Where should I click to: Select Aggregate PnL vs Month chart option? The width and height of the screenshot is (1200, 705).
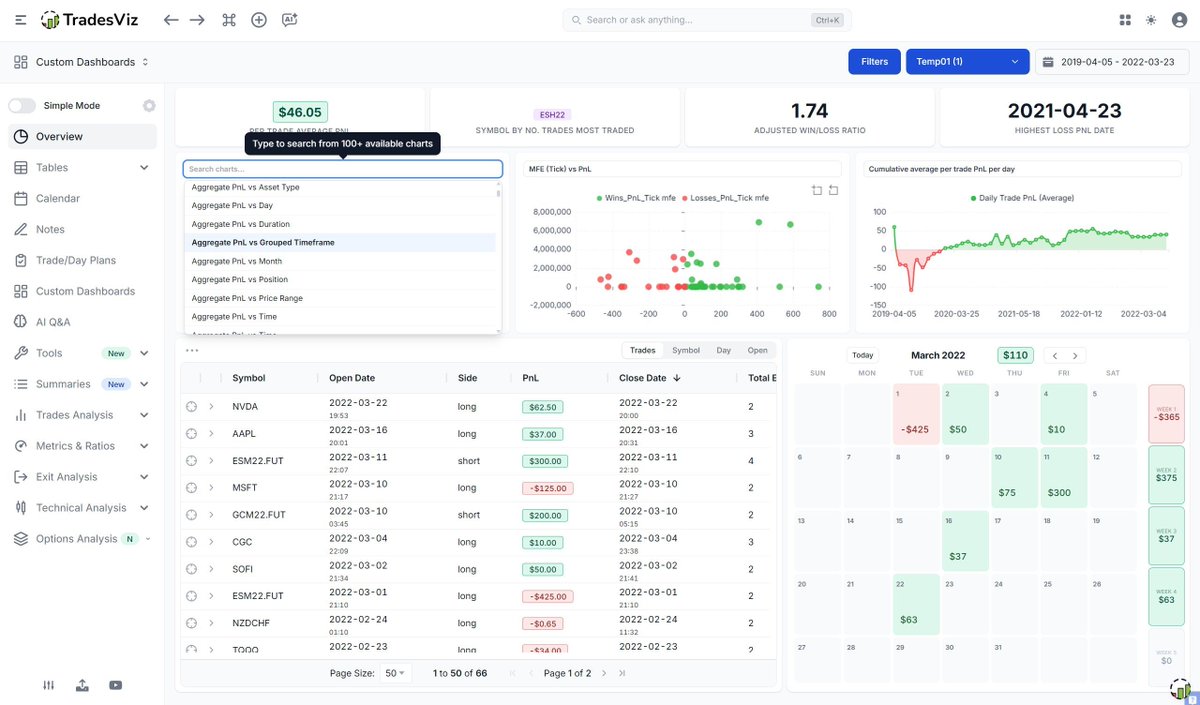pos(237,261)
